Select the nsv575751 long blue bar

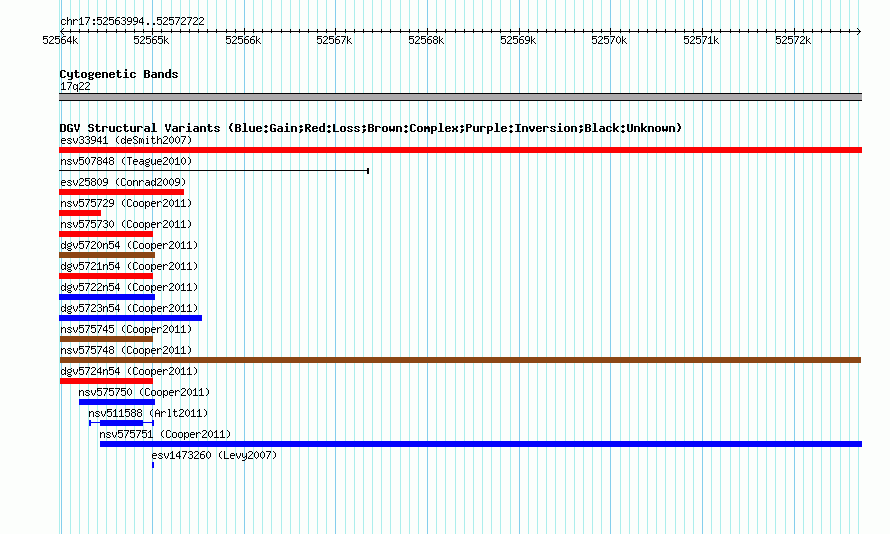coord(481,444)
